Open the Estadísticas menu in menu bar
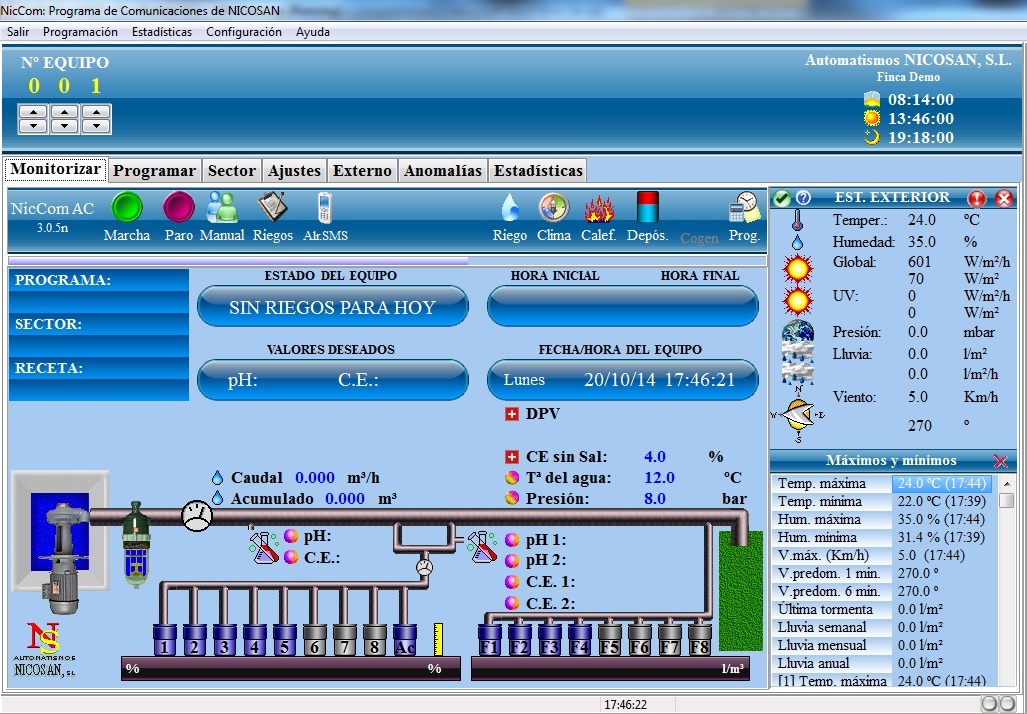The height and width of the screenshot is (714, 1027). tap(162, 32)
